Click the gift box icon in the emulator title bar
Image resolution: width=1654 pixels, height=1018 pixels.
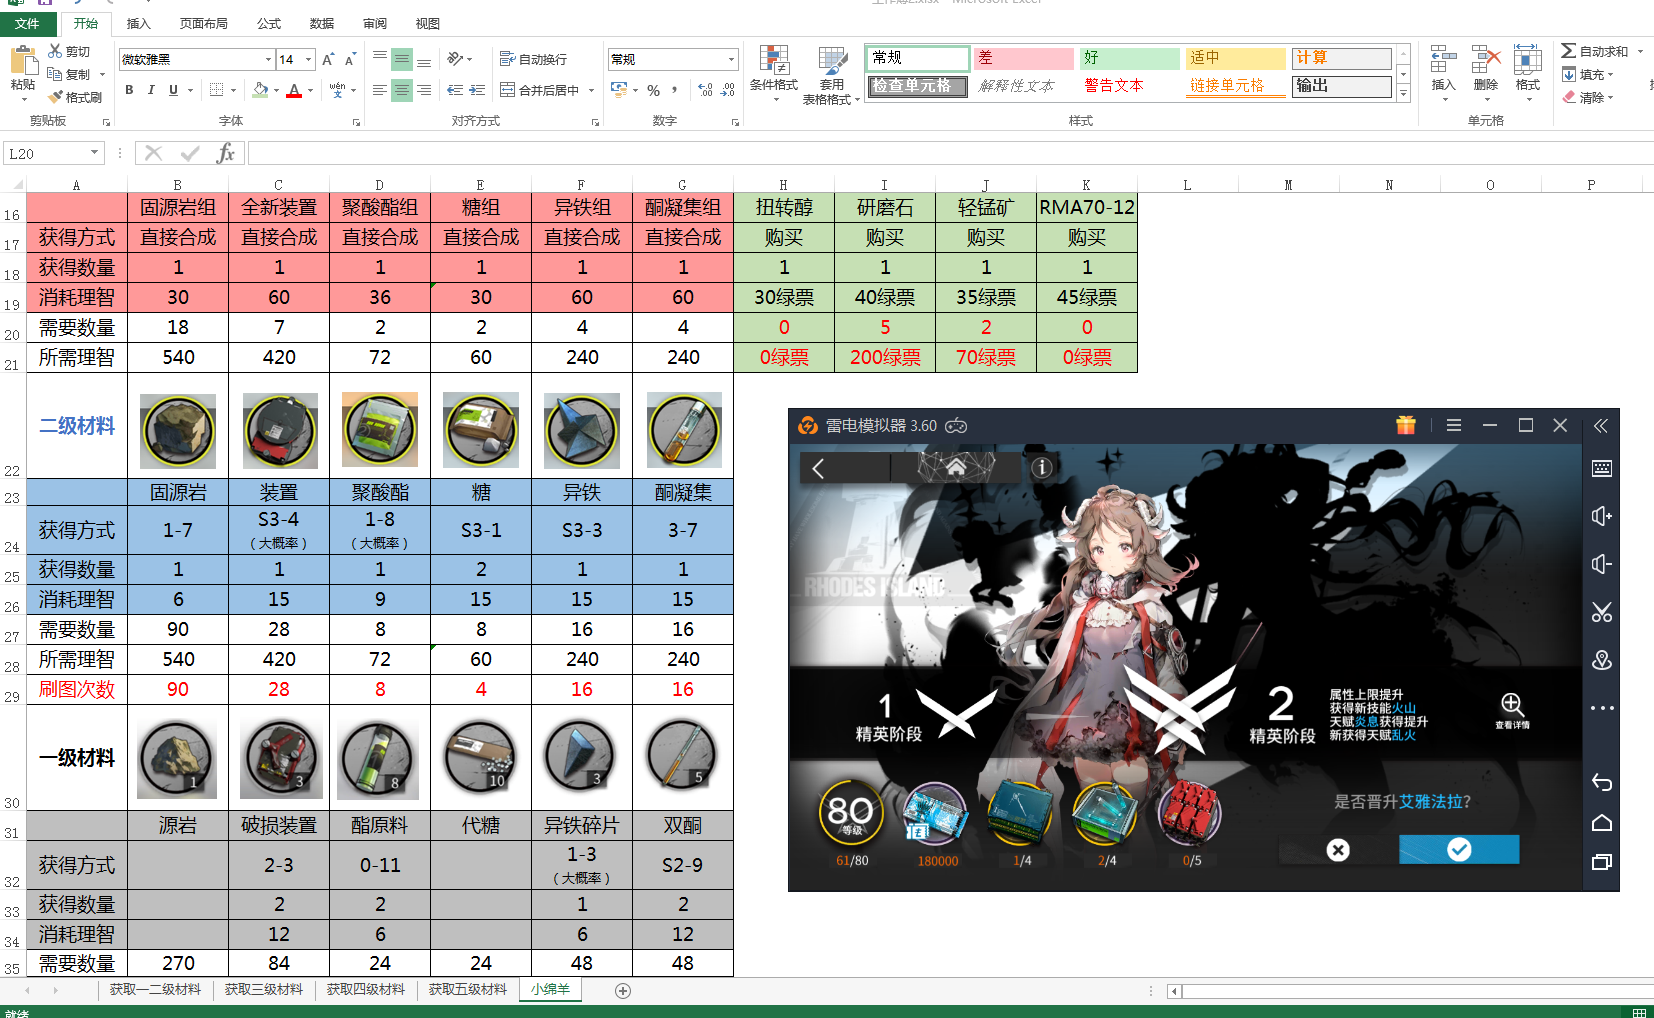(x=1405, y=425)
